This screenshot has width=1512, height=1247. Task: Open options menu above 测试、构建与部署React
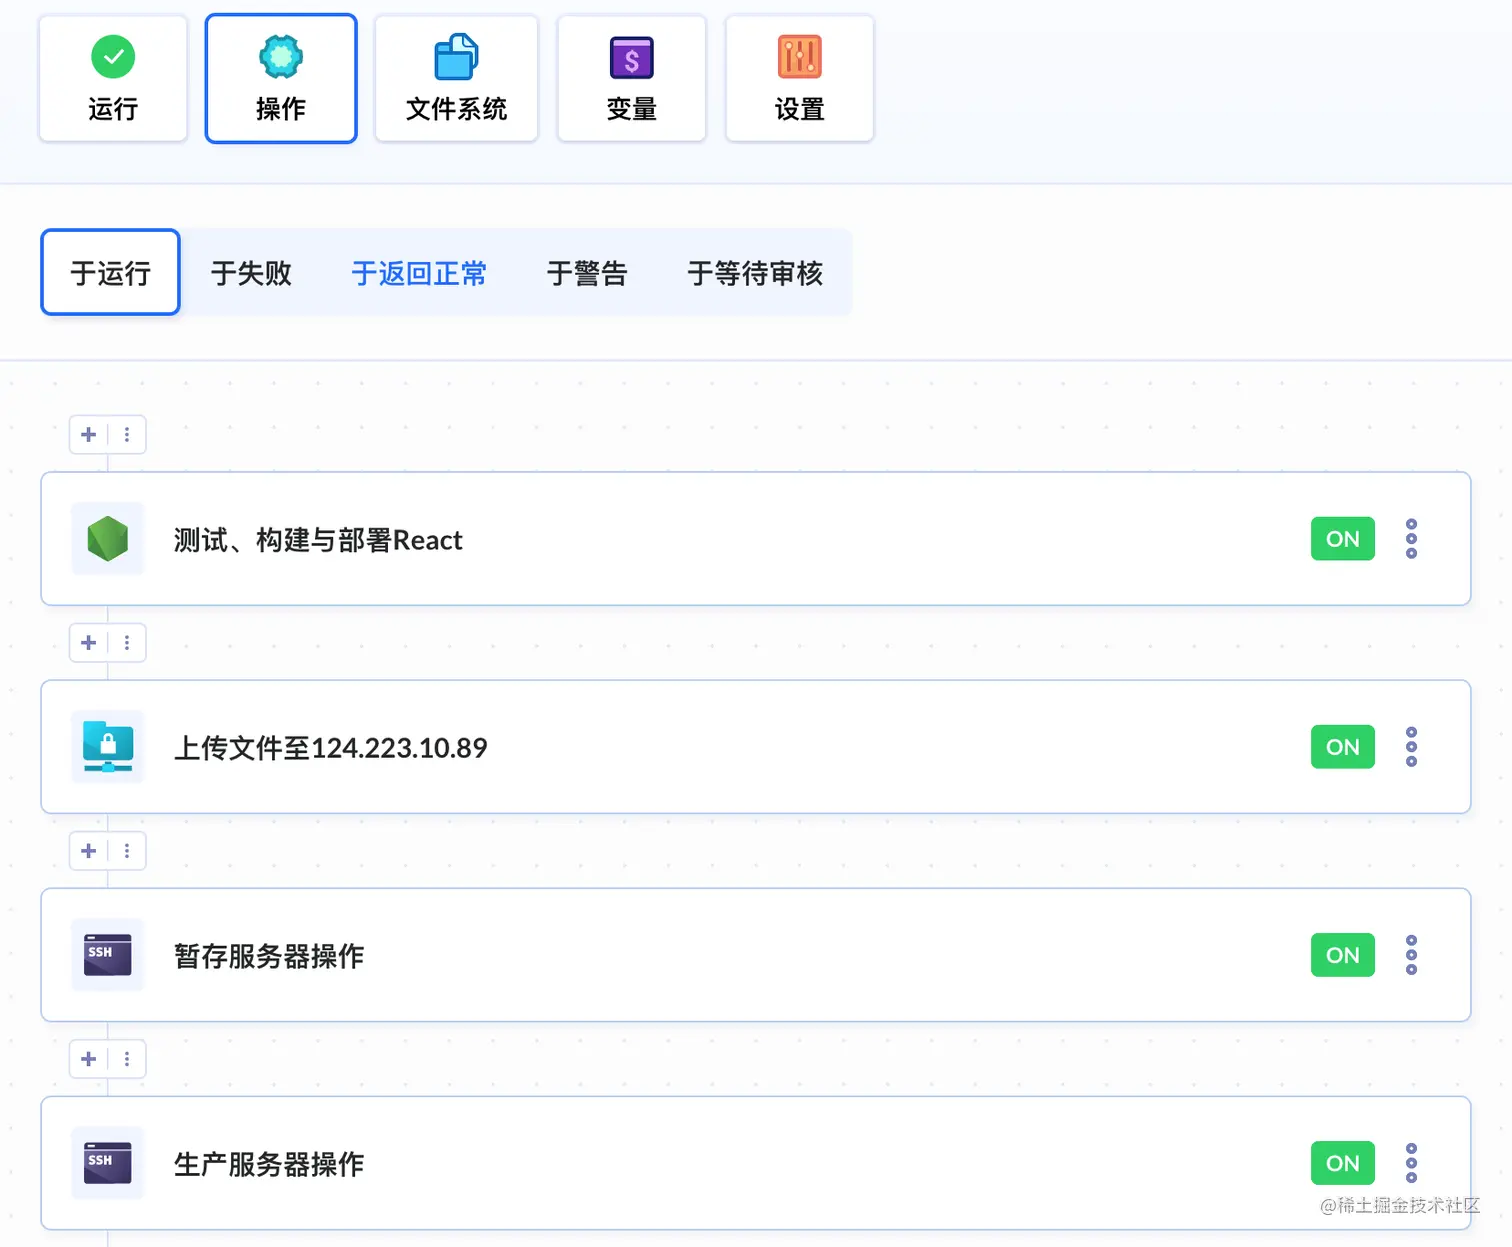pyautogui.click(x=127, y=434)
